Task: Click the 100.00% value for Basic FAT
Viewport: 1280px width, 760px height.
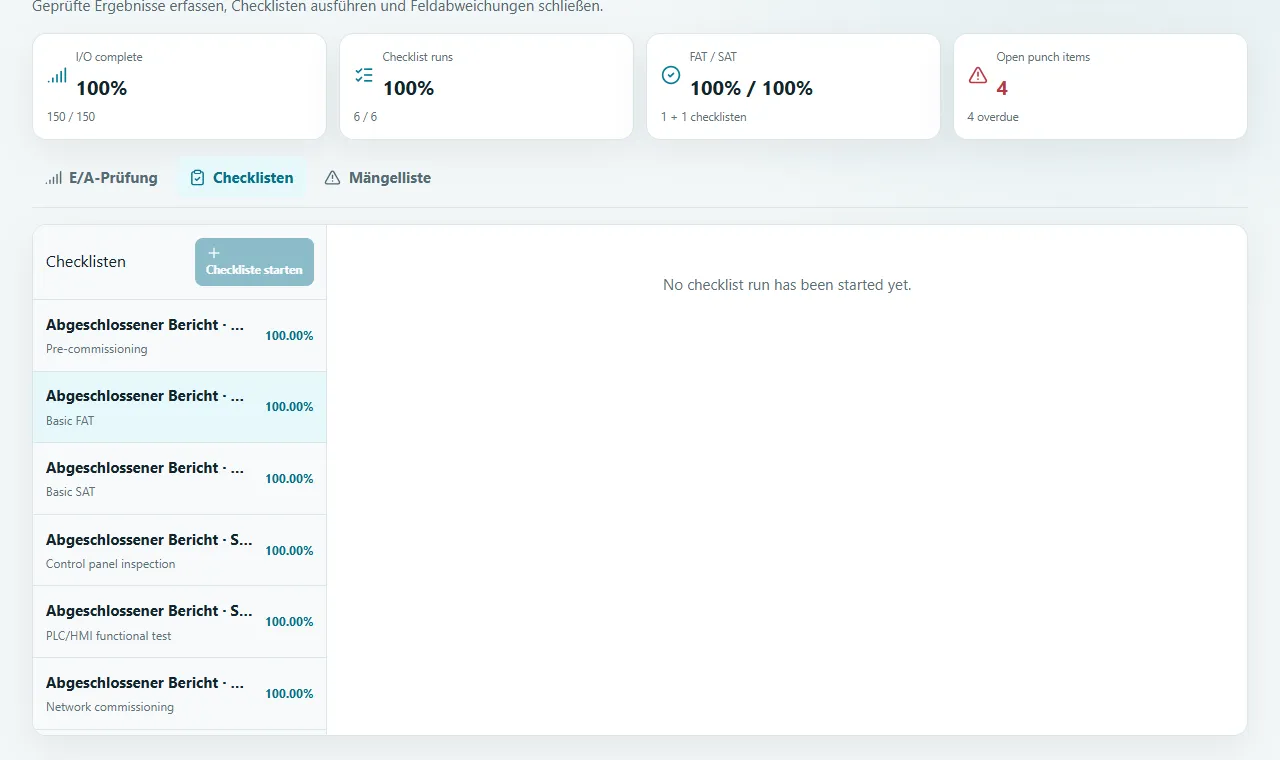Action: [289, 407]
